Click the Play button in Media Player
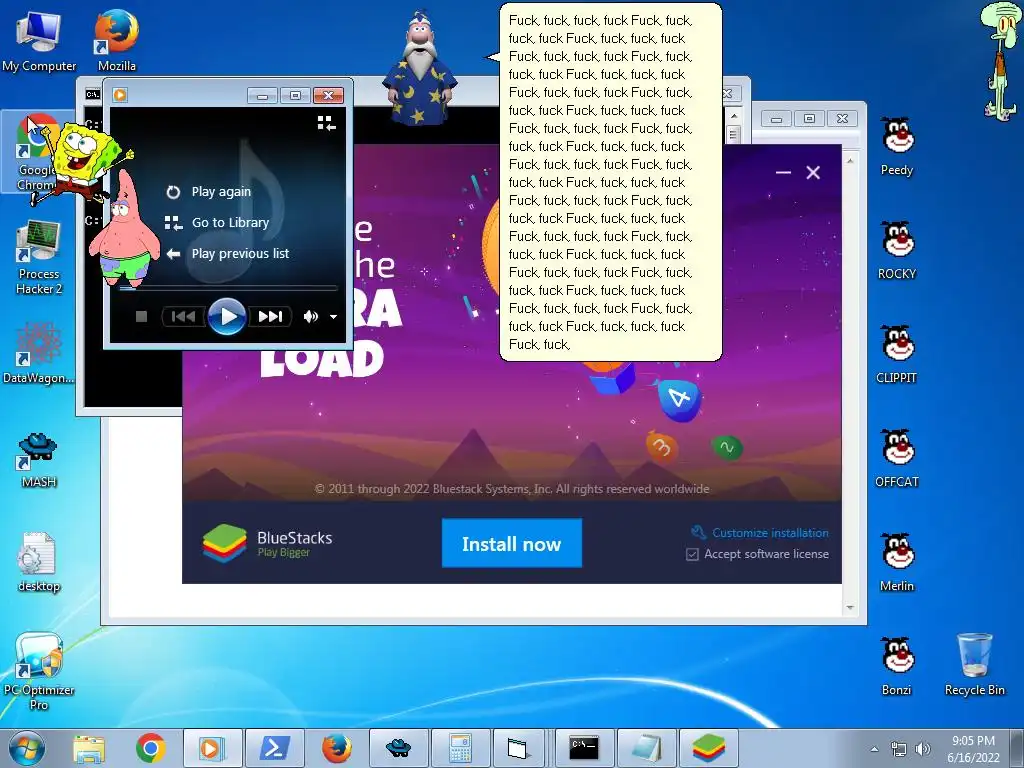The height and width of the screenshot is (768, 1024). coord(227,317)
